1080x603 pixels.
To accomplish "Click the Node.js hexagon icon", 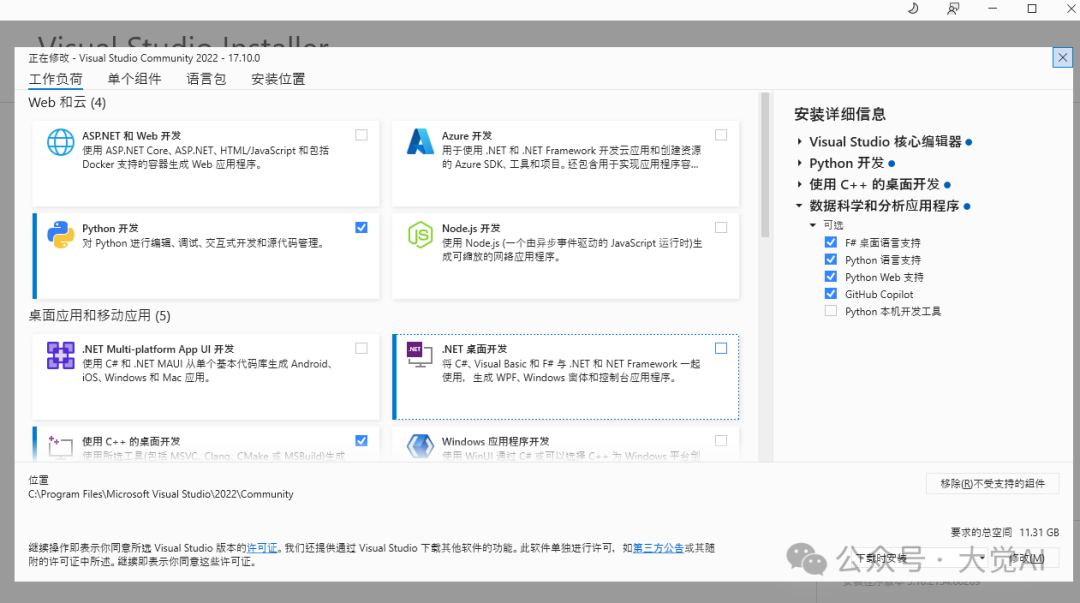I will pyautogui.click(x=420, y=235).
